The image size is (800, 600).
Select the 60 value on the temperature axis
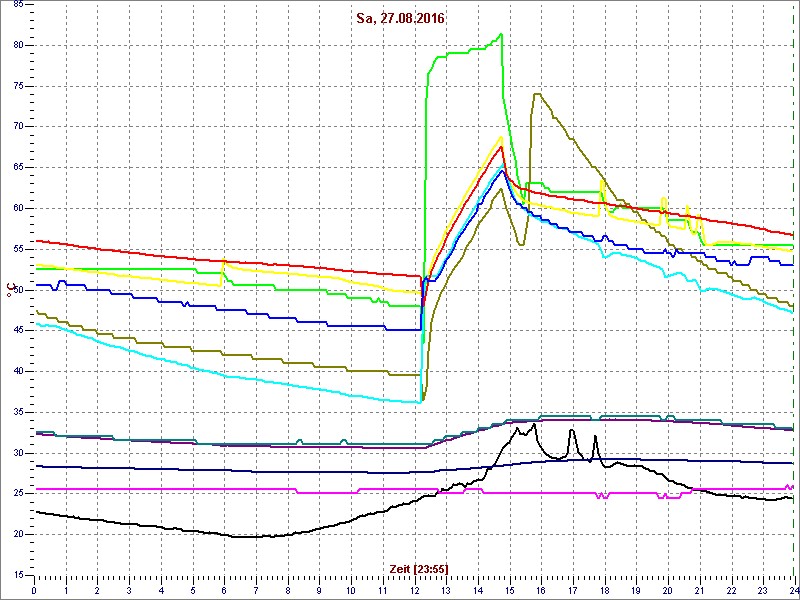17,208
